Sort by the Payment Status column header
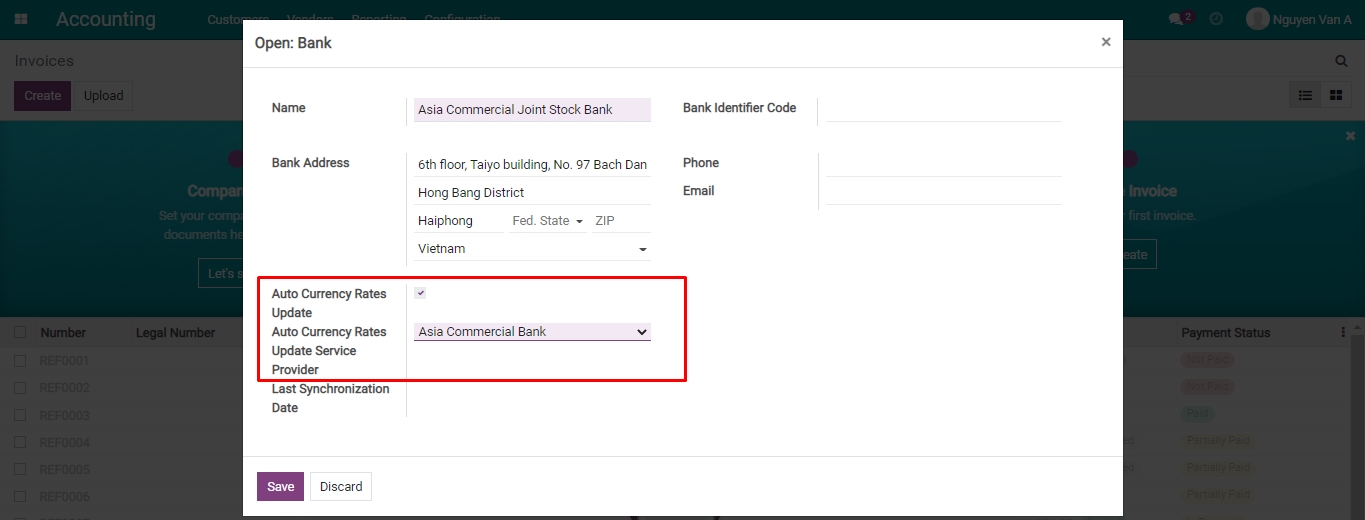Image resolution: width=1365 pixels, height=520 pixels. pyautogui.click(x=1226, y=333)
